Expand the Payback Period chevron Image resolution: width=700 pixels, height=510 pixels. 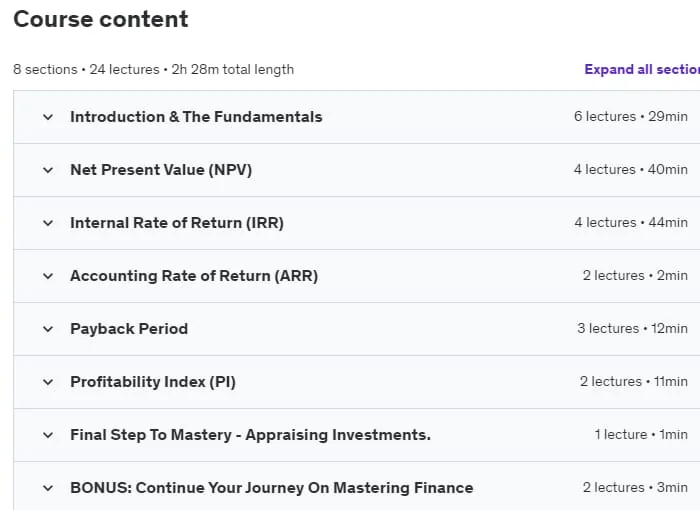pyautogui.click(x=48, y=329)
